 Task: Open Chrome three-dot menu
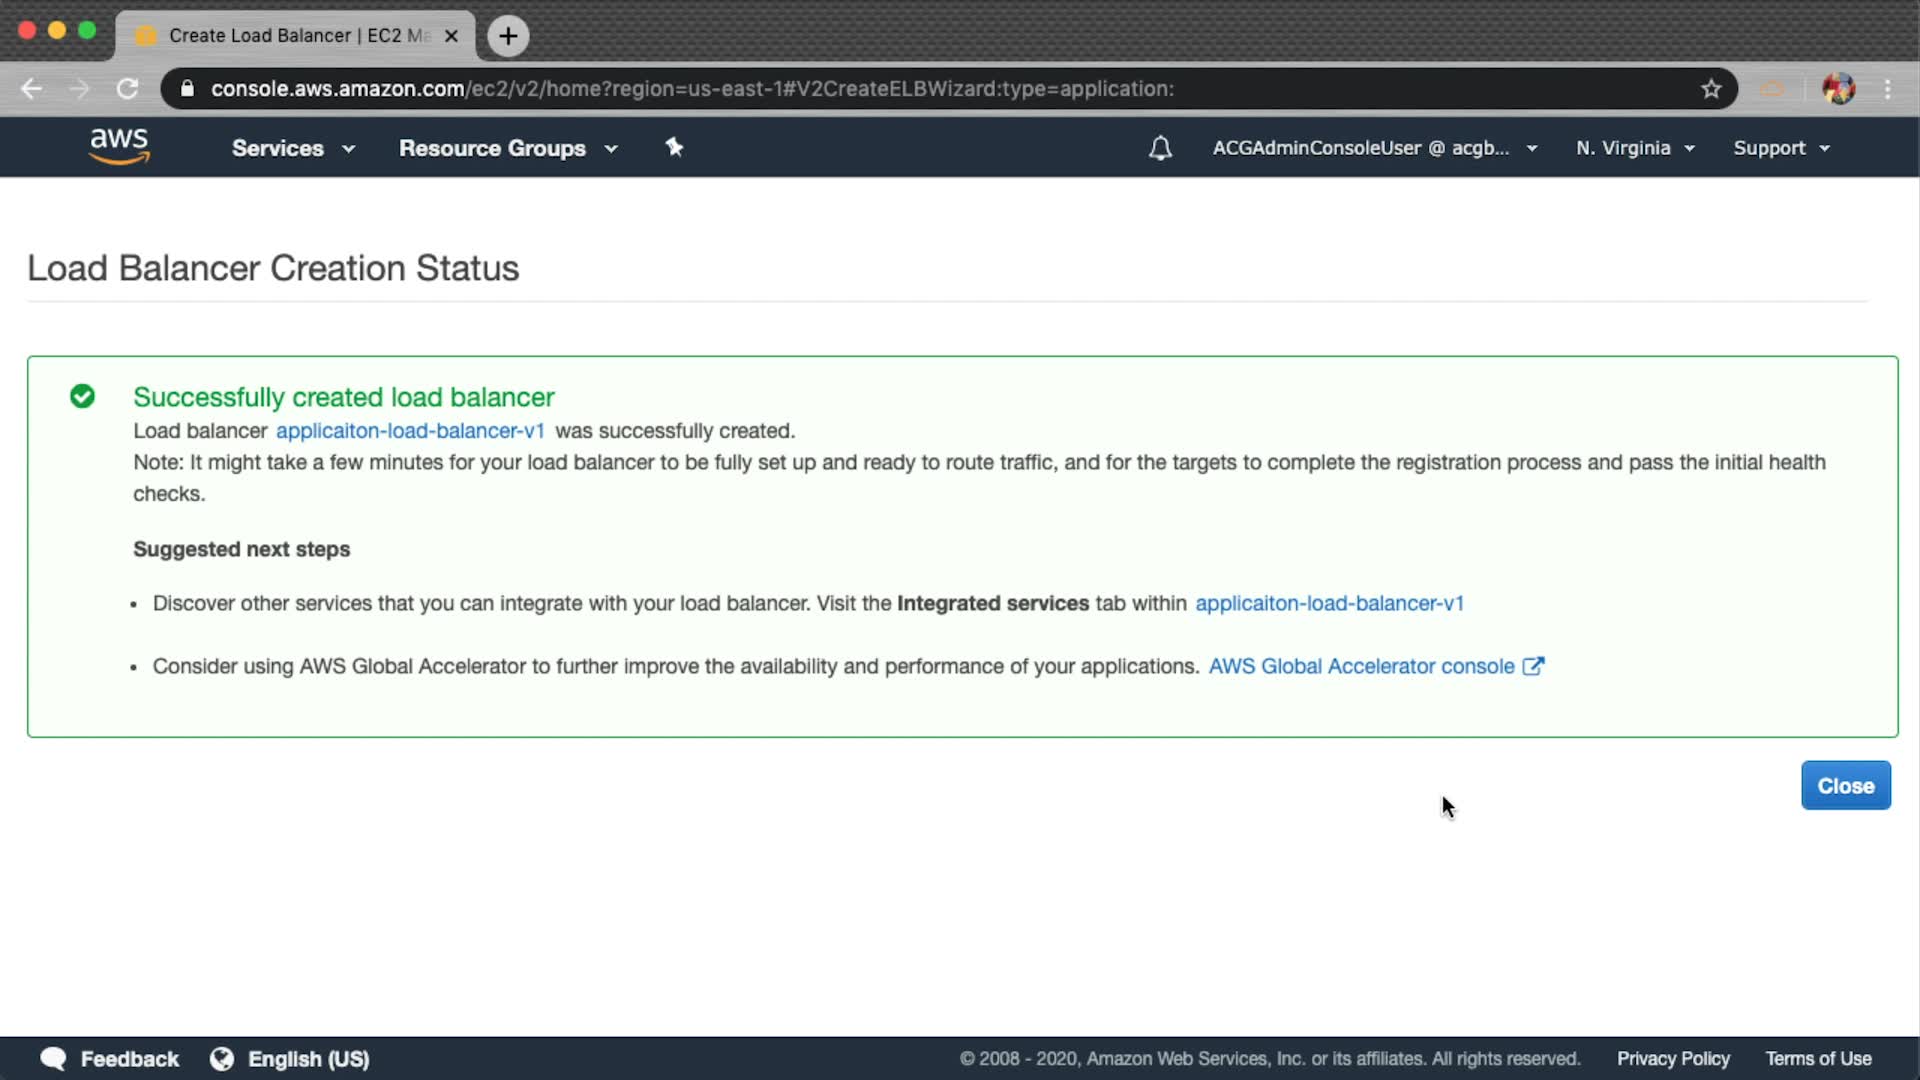(1888, 89)
